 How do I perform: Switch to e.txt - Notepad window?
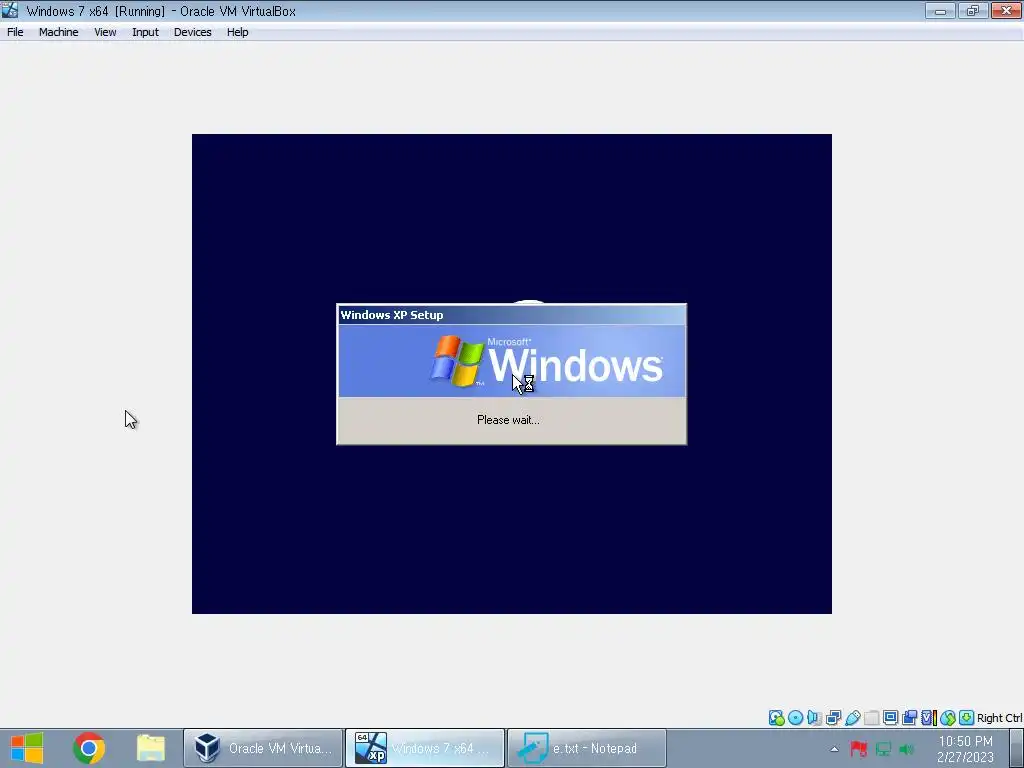[x=587, y=748]
